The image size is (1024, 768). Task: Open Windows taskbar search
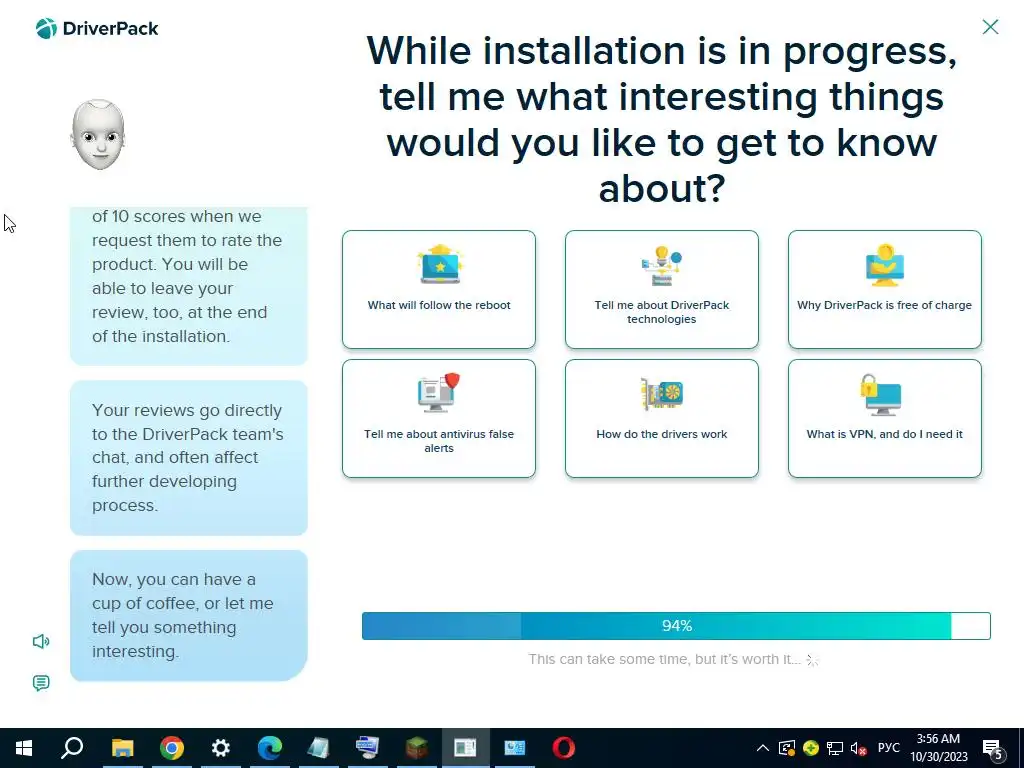point(72,748)
